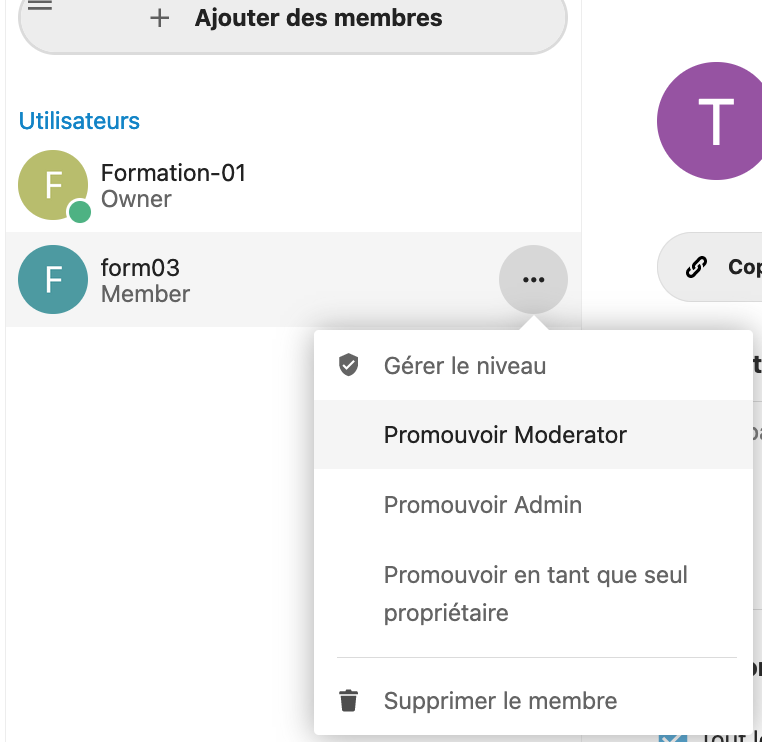Click the Formation-01 owner avatar
Image resolution: width=762 pixels, height=742 pixels.
(53, 185)
